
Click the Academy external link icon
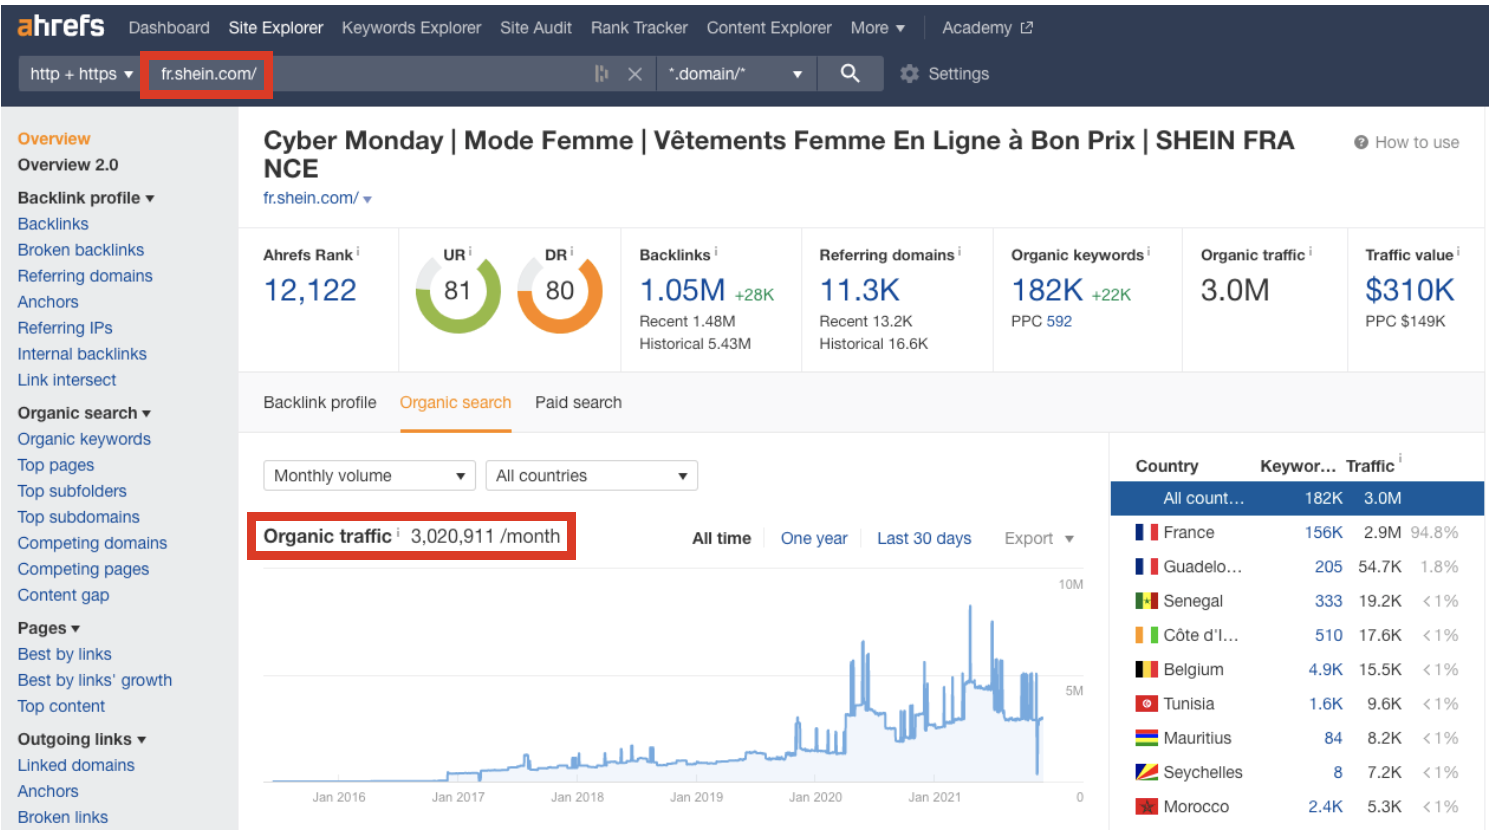pos(1026,28)
